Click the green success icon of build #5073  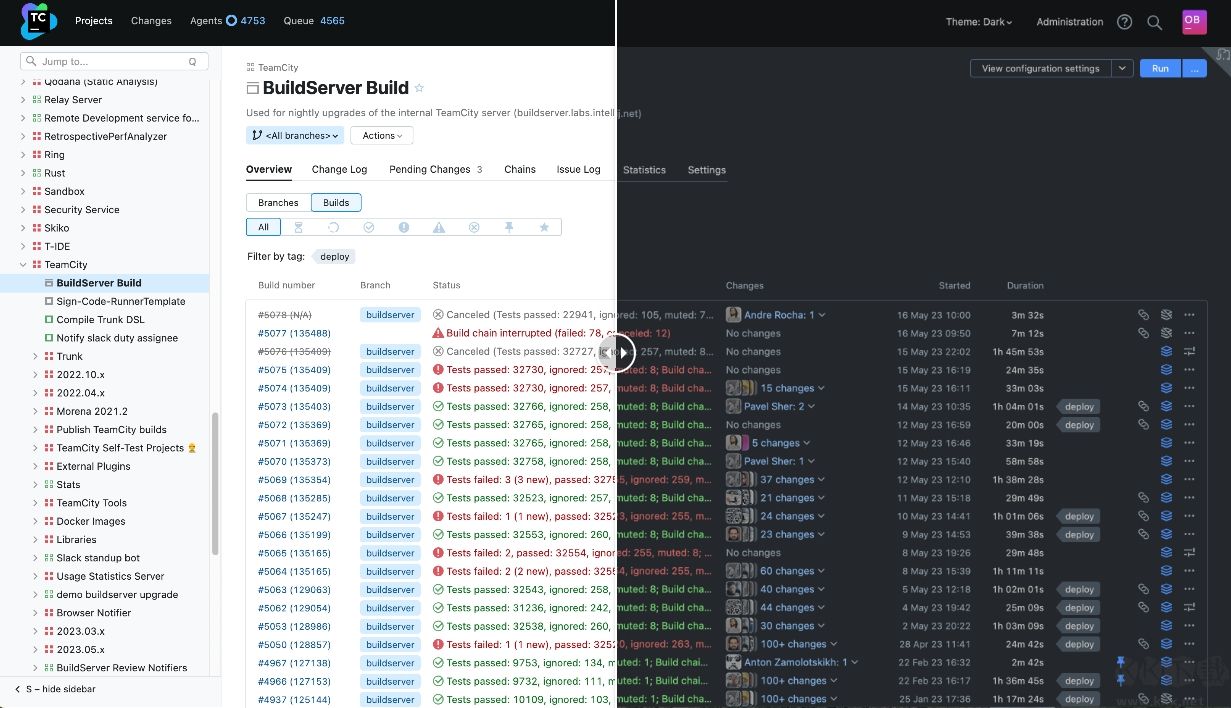point(438,407)
